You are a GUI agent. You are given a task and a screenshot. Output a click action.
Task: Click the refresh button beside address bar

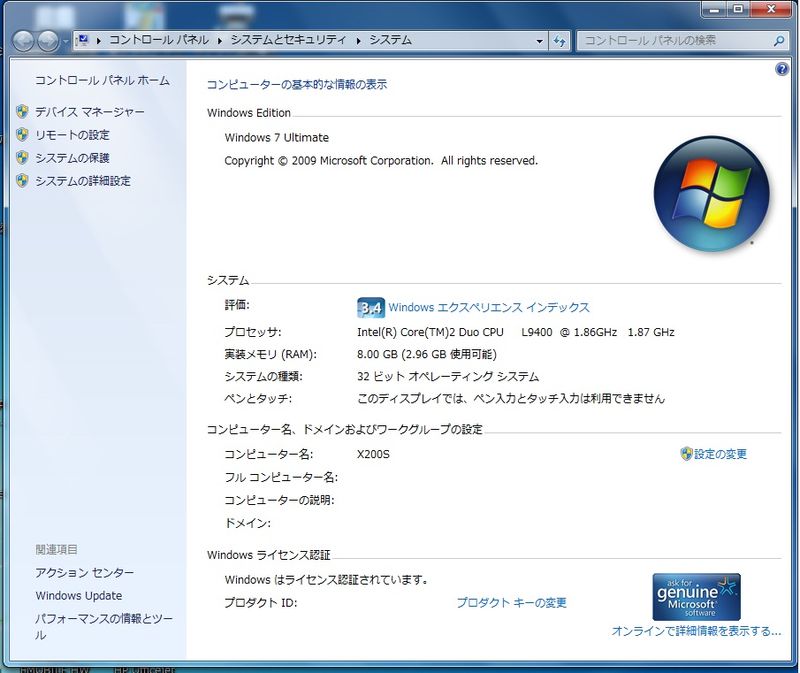559,41
